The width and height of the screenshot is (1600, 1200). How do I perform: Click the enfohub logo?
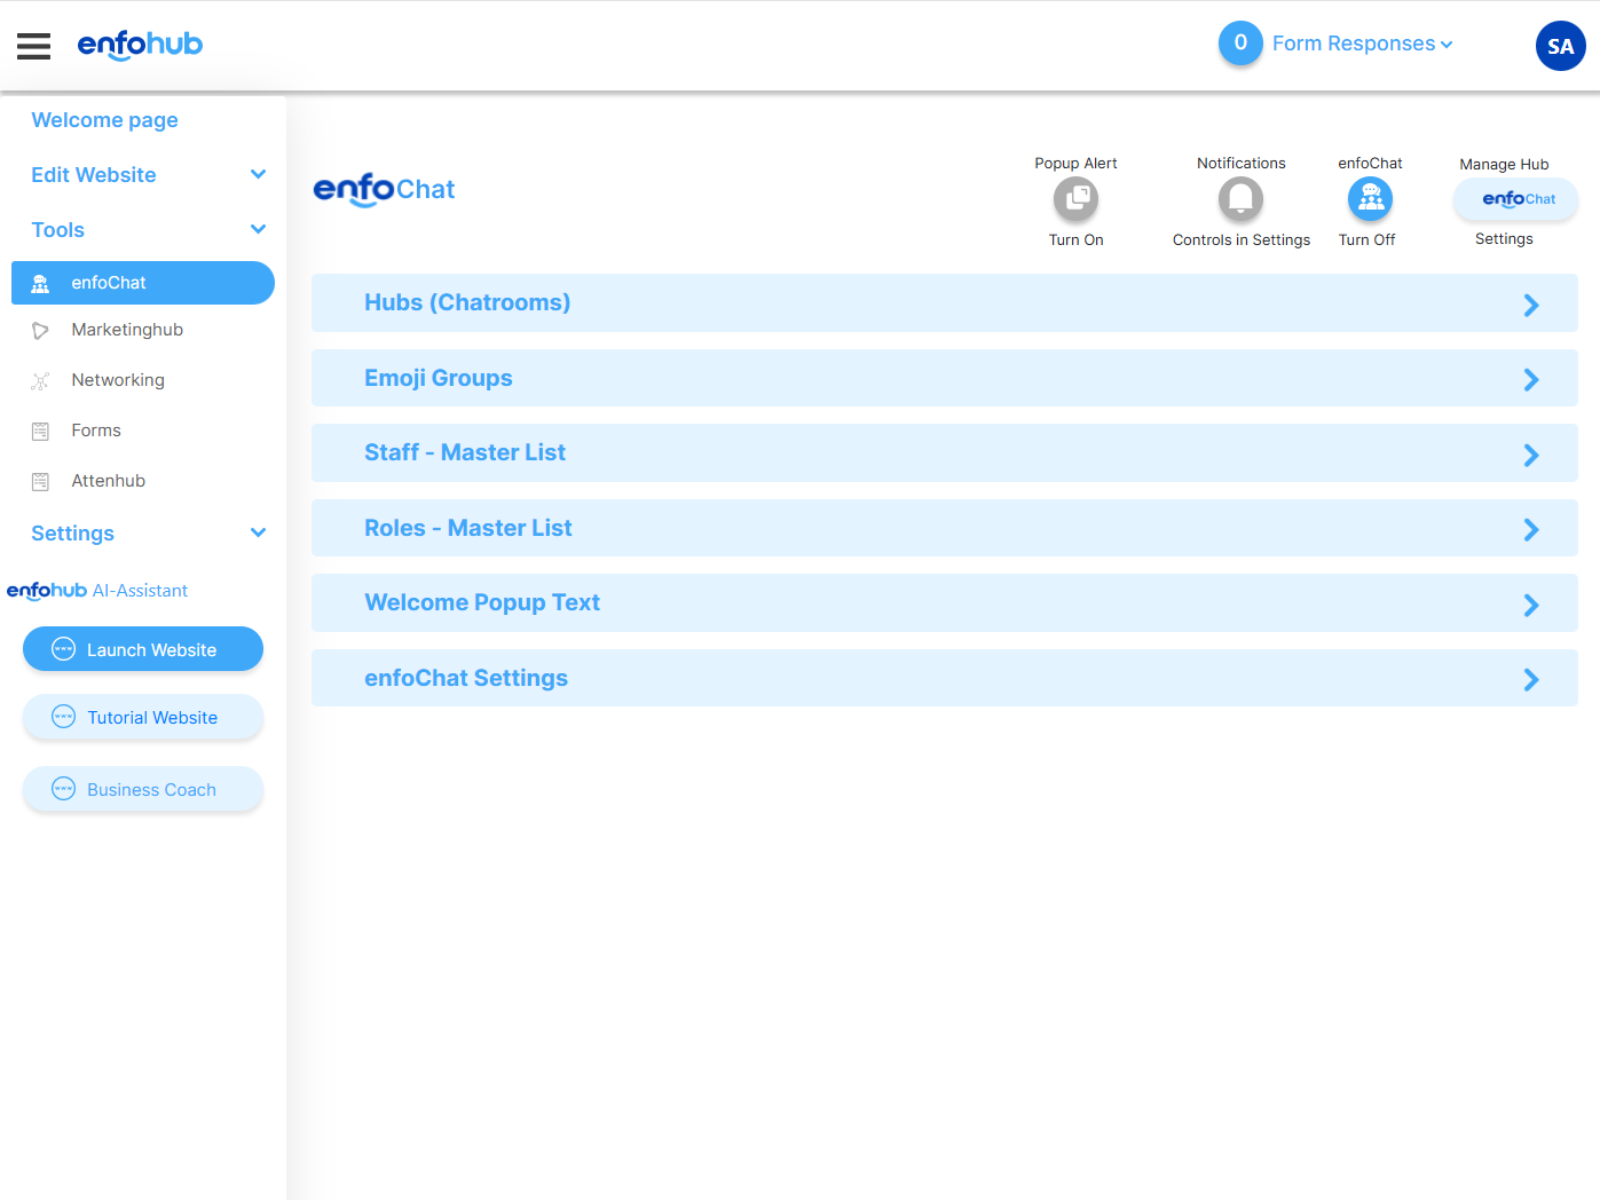140,45
